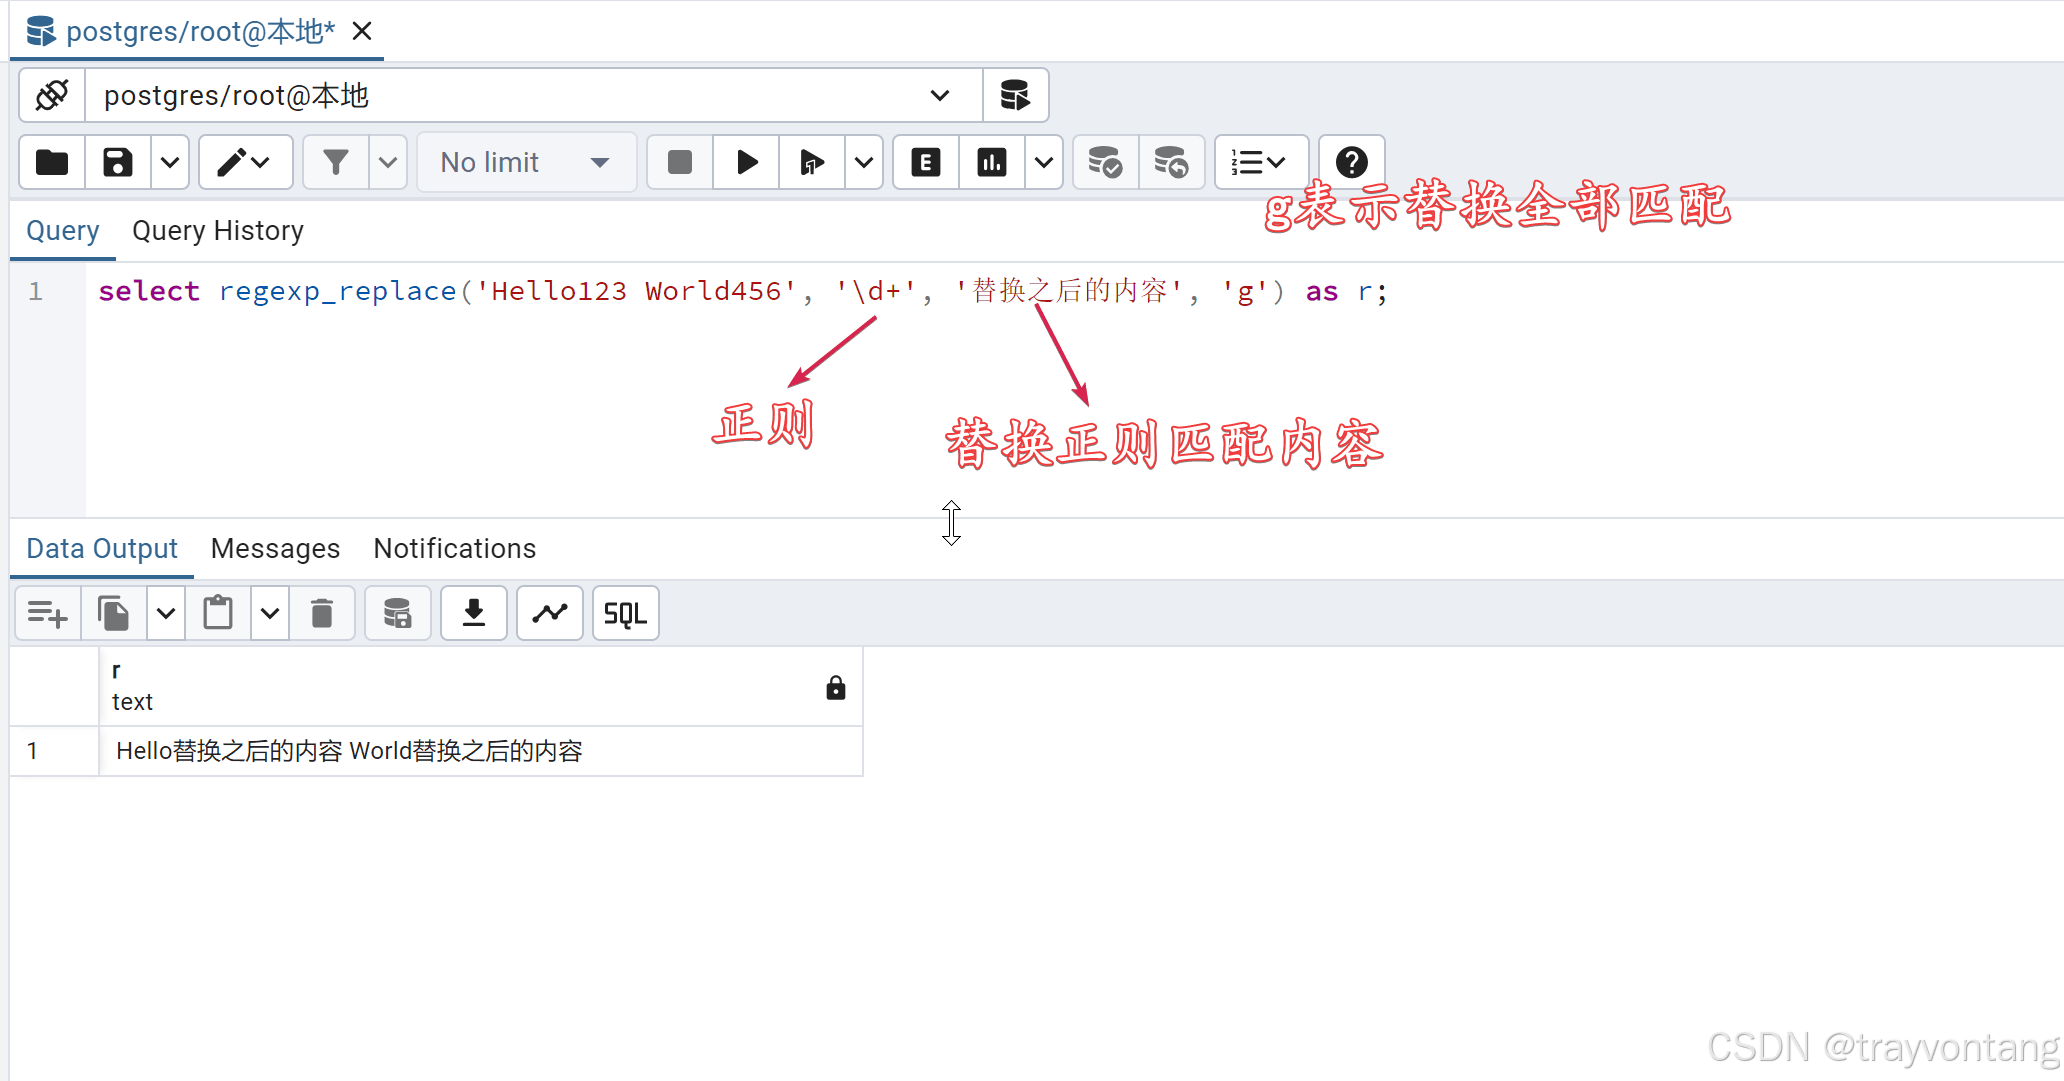The width and height of the screenshot is (2064, 1081).
Task: Switch to the Query History tab
Action: pos(218,231)
